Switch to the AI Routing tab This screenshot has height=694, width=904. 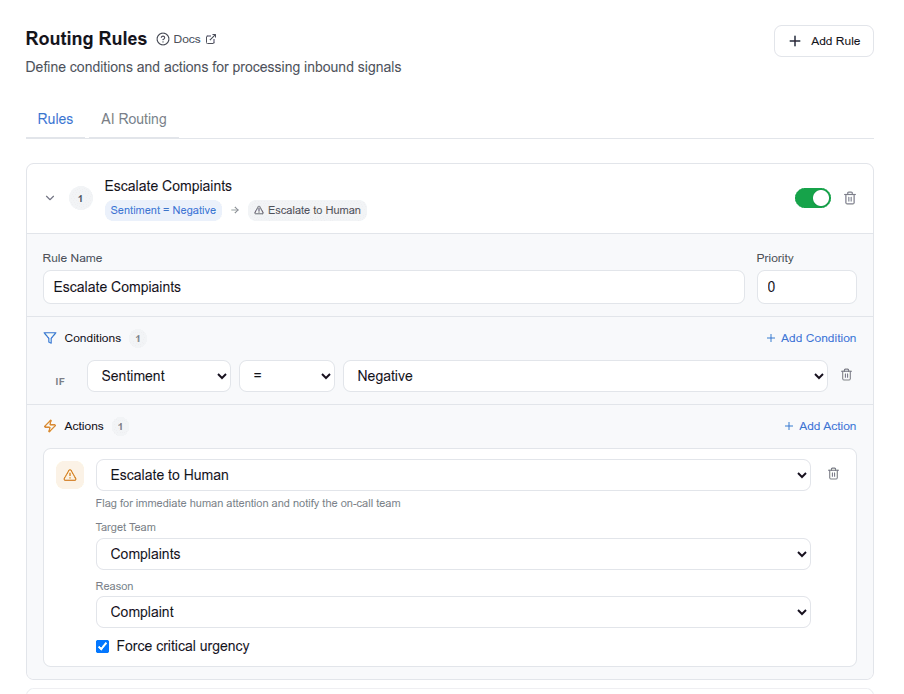[133, 119]
